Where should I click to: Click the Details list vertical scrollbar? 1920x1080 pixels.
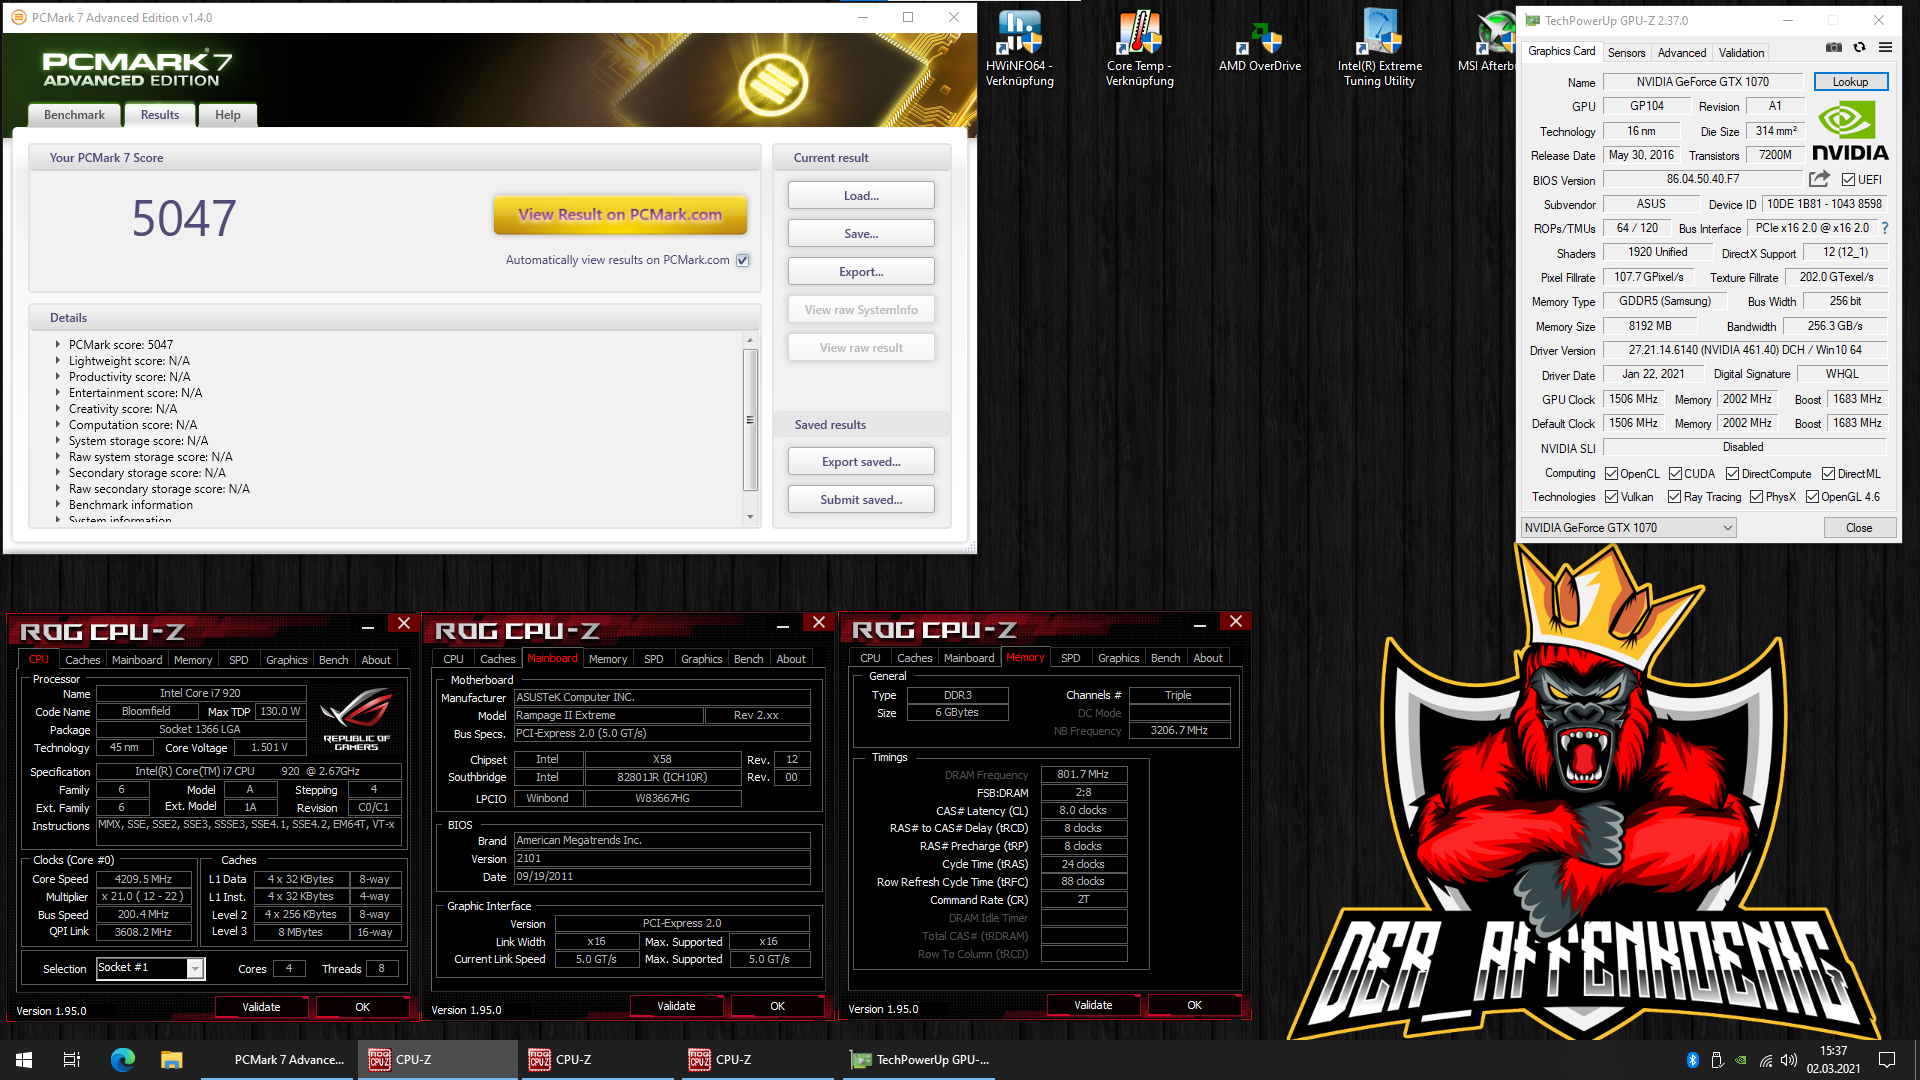[x=750, y=419]
